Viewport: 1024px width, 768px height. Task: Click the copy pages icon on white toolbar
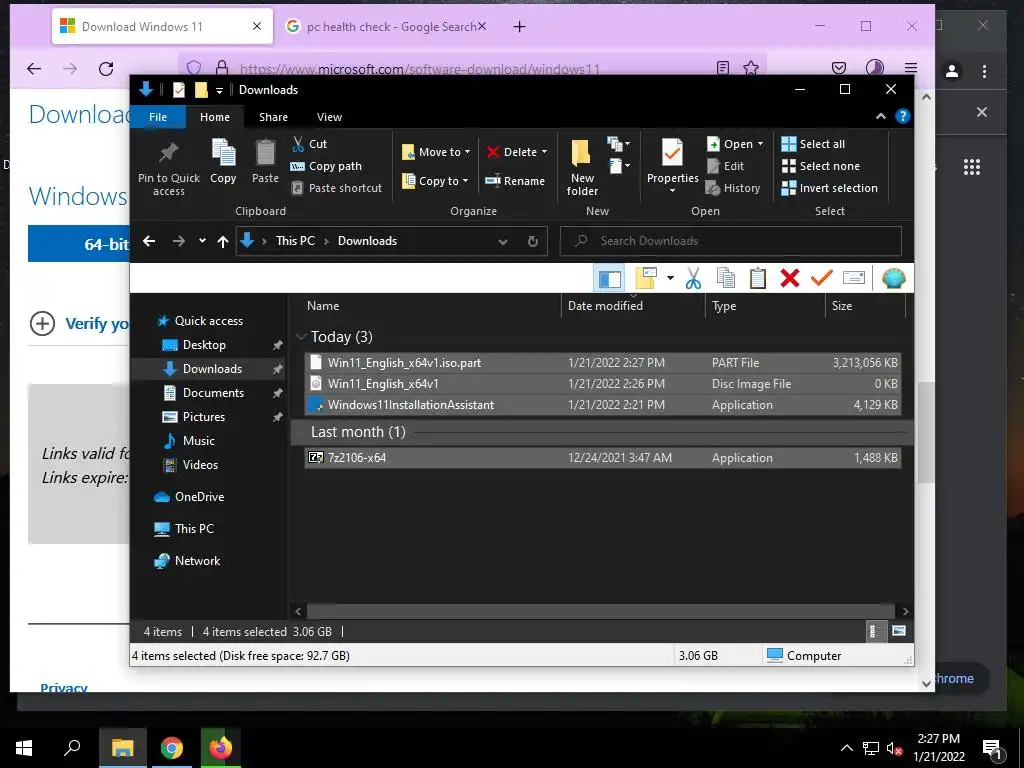click(x=726, y=278)
